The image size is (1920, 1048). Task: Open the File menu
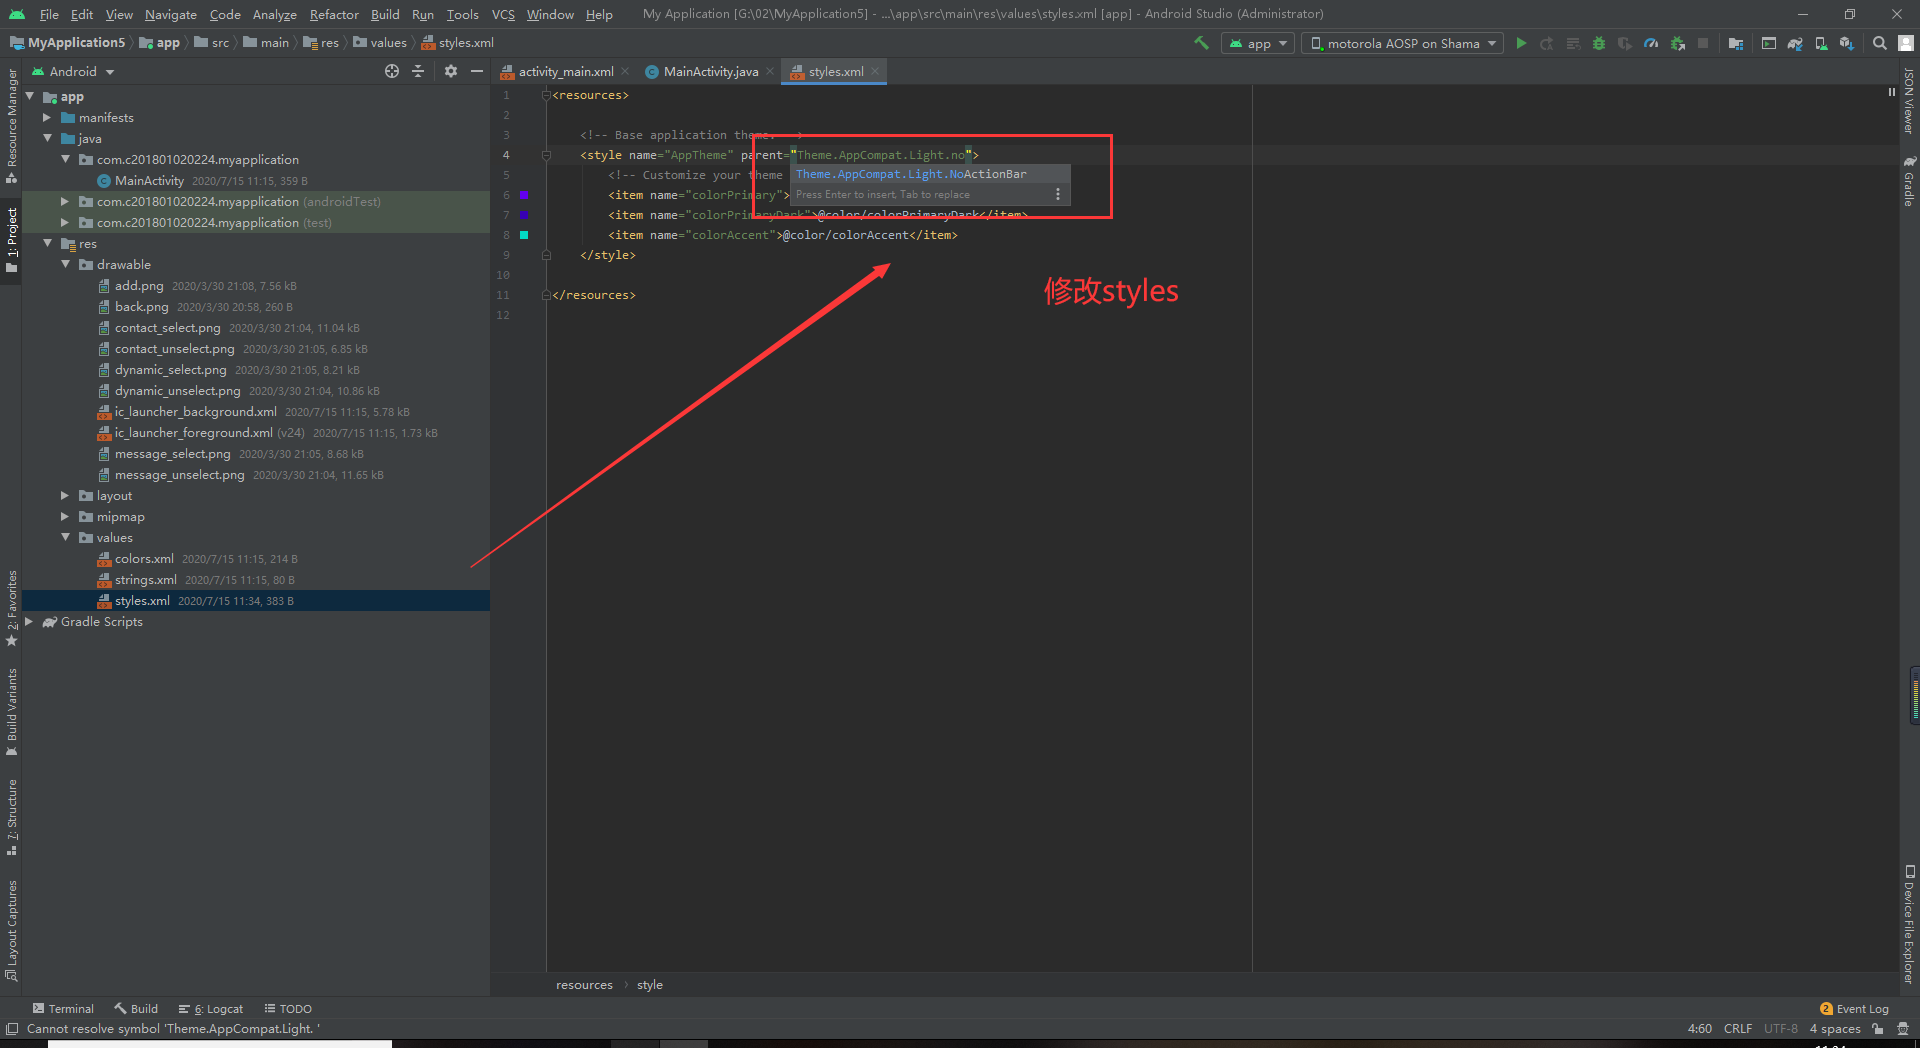[x=49, y=14]
